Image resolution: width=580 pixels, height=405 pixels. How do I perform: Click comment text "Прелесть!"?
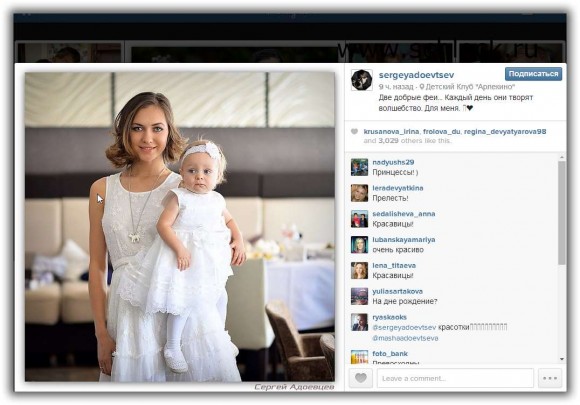coord(390,198)
